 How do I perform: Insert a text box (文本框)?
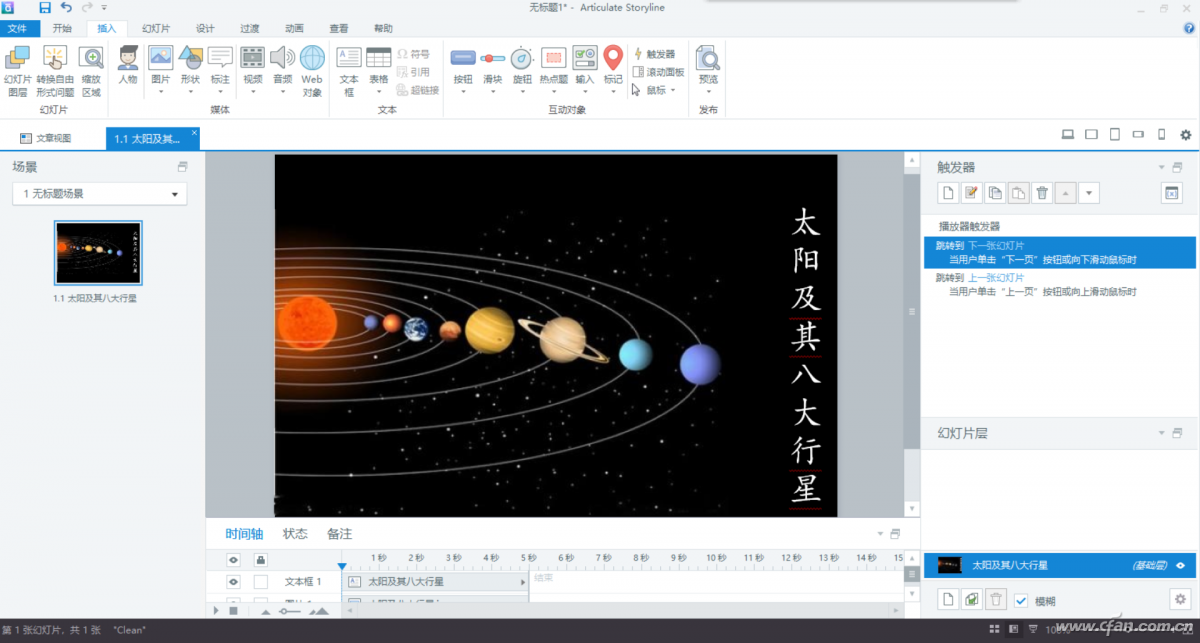click(349, 70)
